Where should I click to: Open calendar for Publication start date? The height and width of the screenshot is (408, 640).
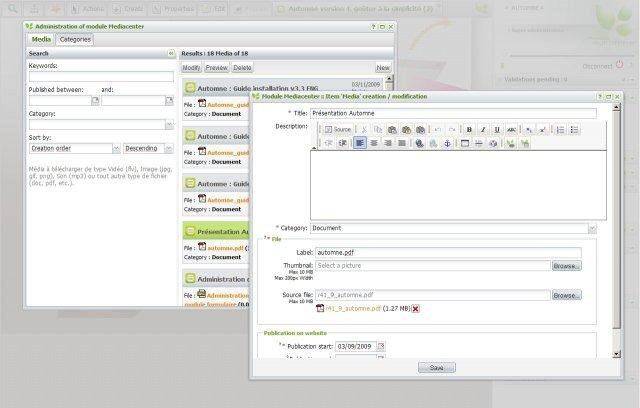[x=381, y=346]
